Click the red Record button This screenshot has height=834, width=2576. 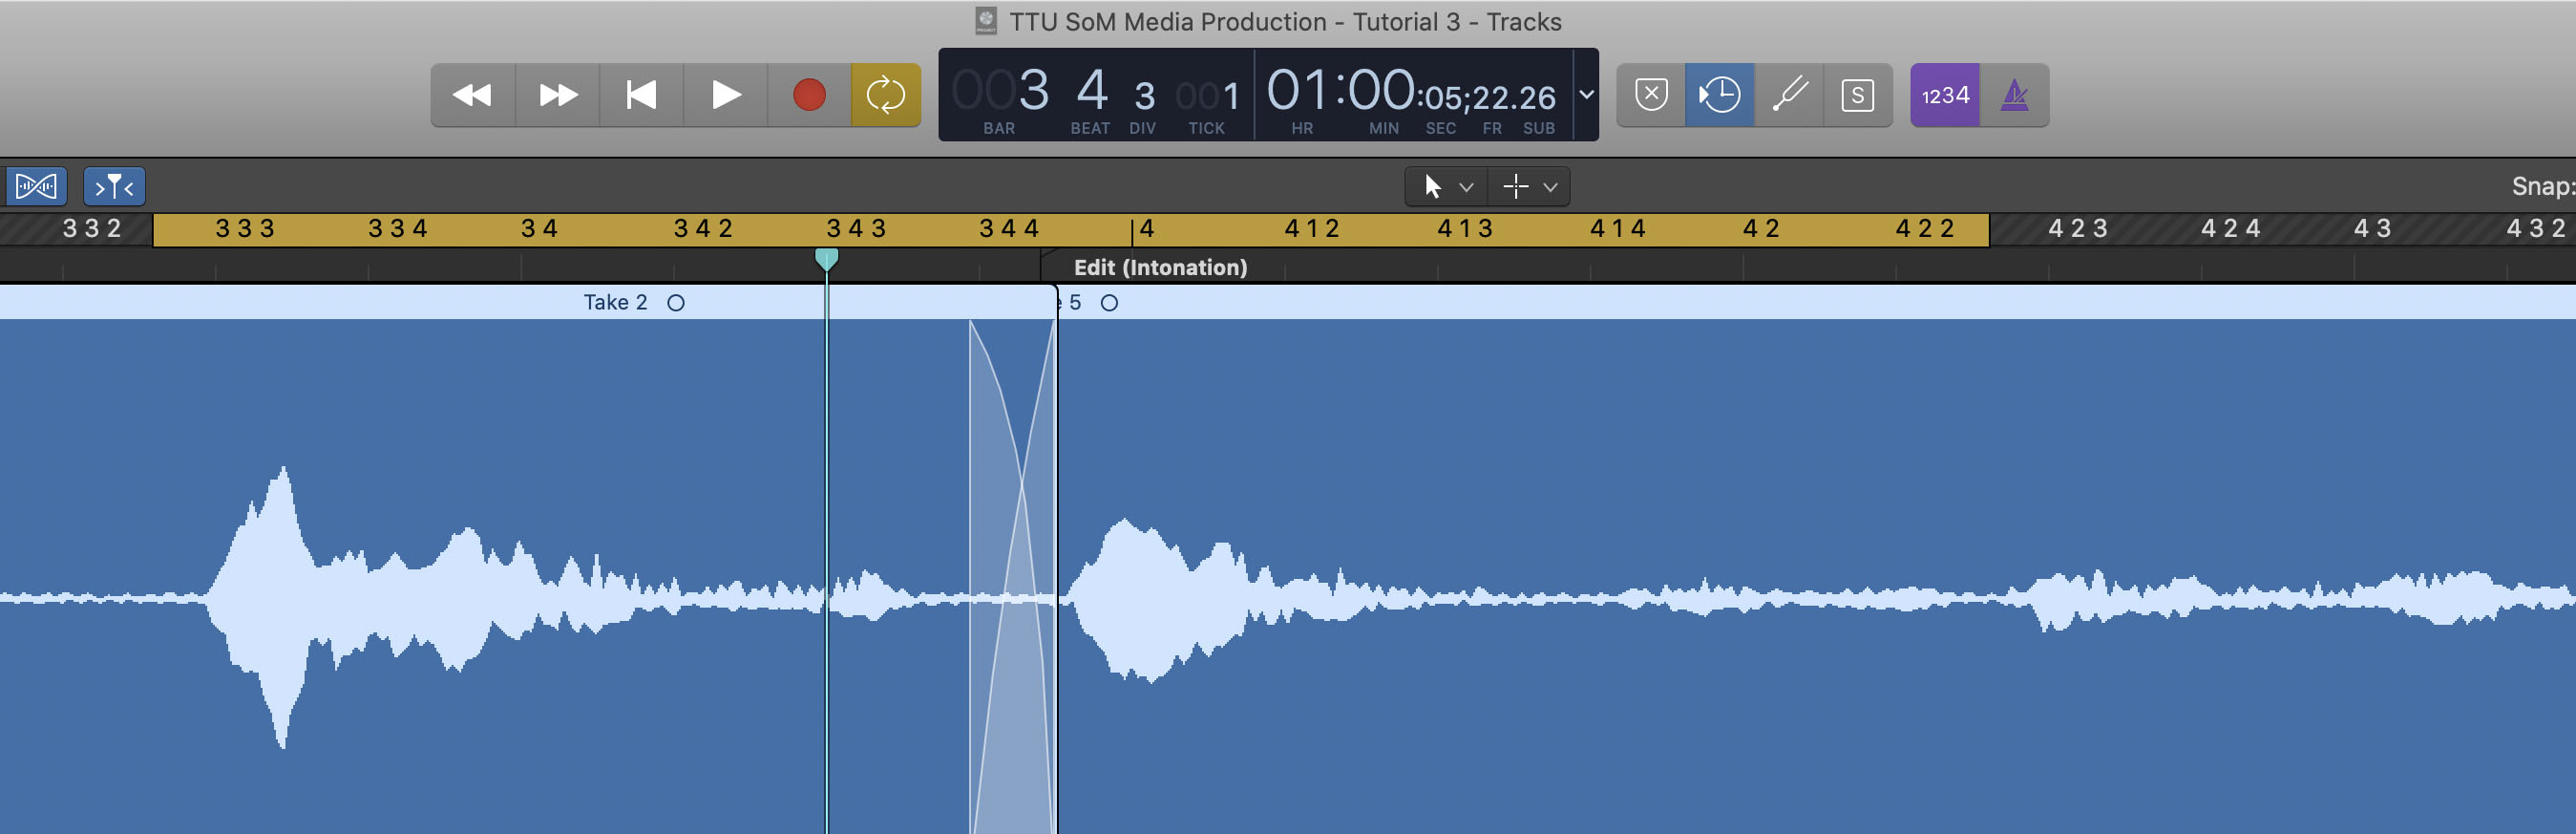point(809,95)
